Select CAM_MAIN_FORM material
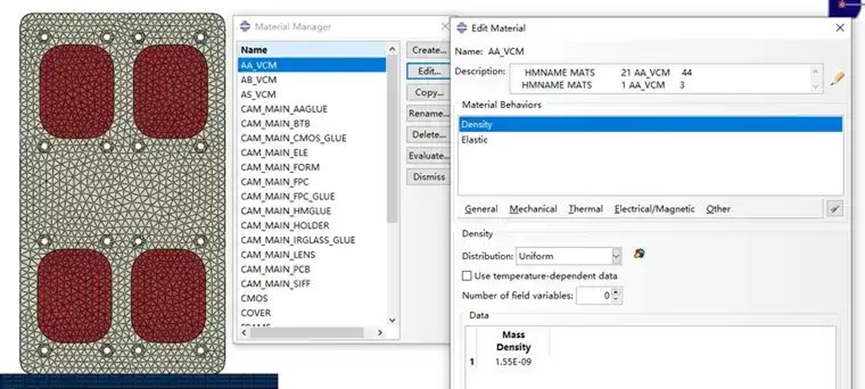The height and width of the screenshot is (389, 865). pyautogui.click(x=312, y=167)
